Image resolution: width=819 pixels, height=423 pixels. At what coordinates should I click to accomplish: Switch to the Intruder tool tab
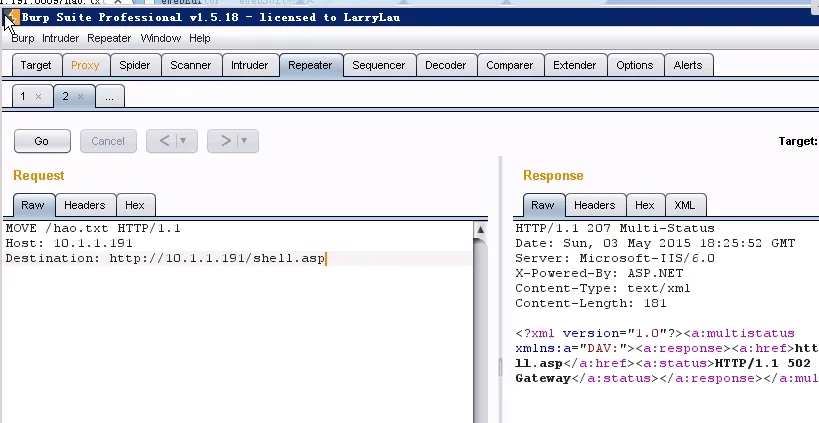click(x=250, y=65)
